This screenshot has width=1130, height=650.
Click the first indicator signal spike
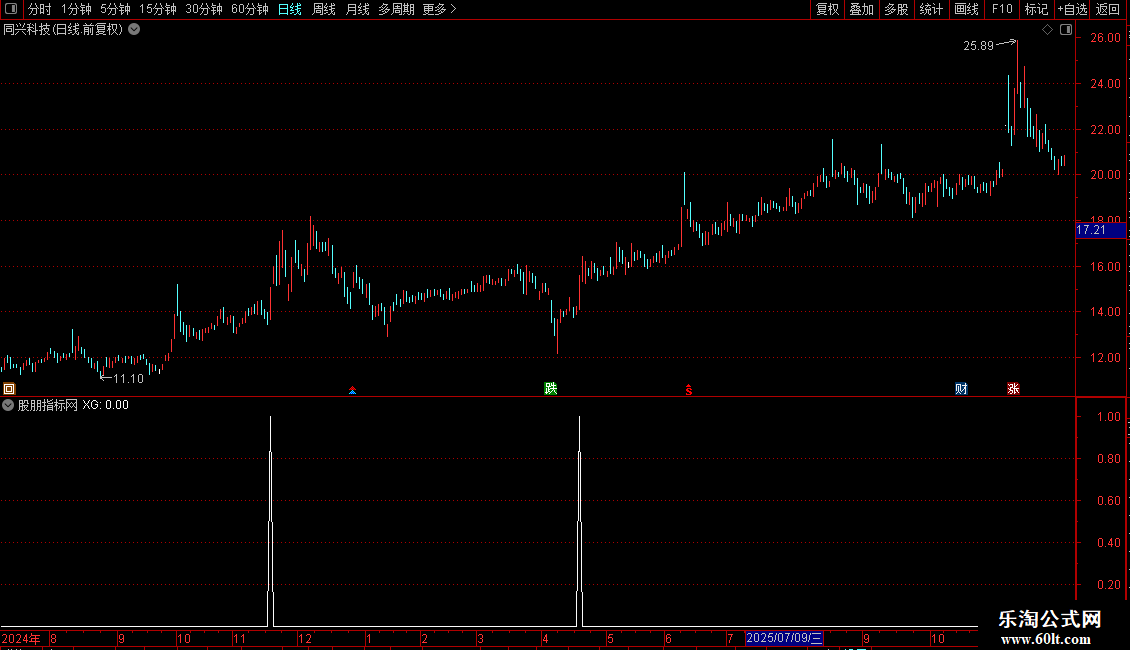[270, 521]
